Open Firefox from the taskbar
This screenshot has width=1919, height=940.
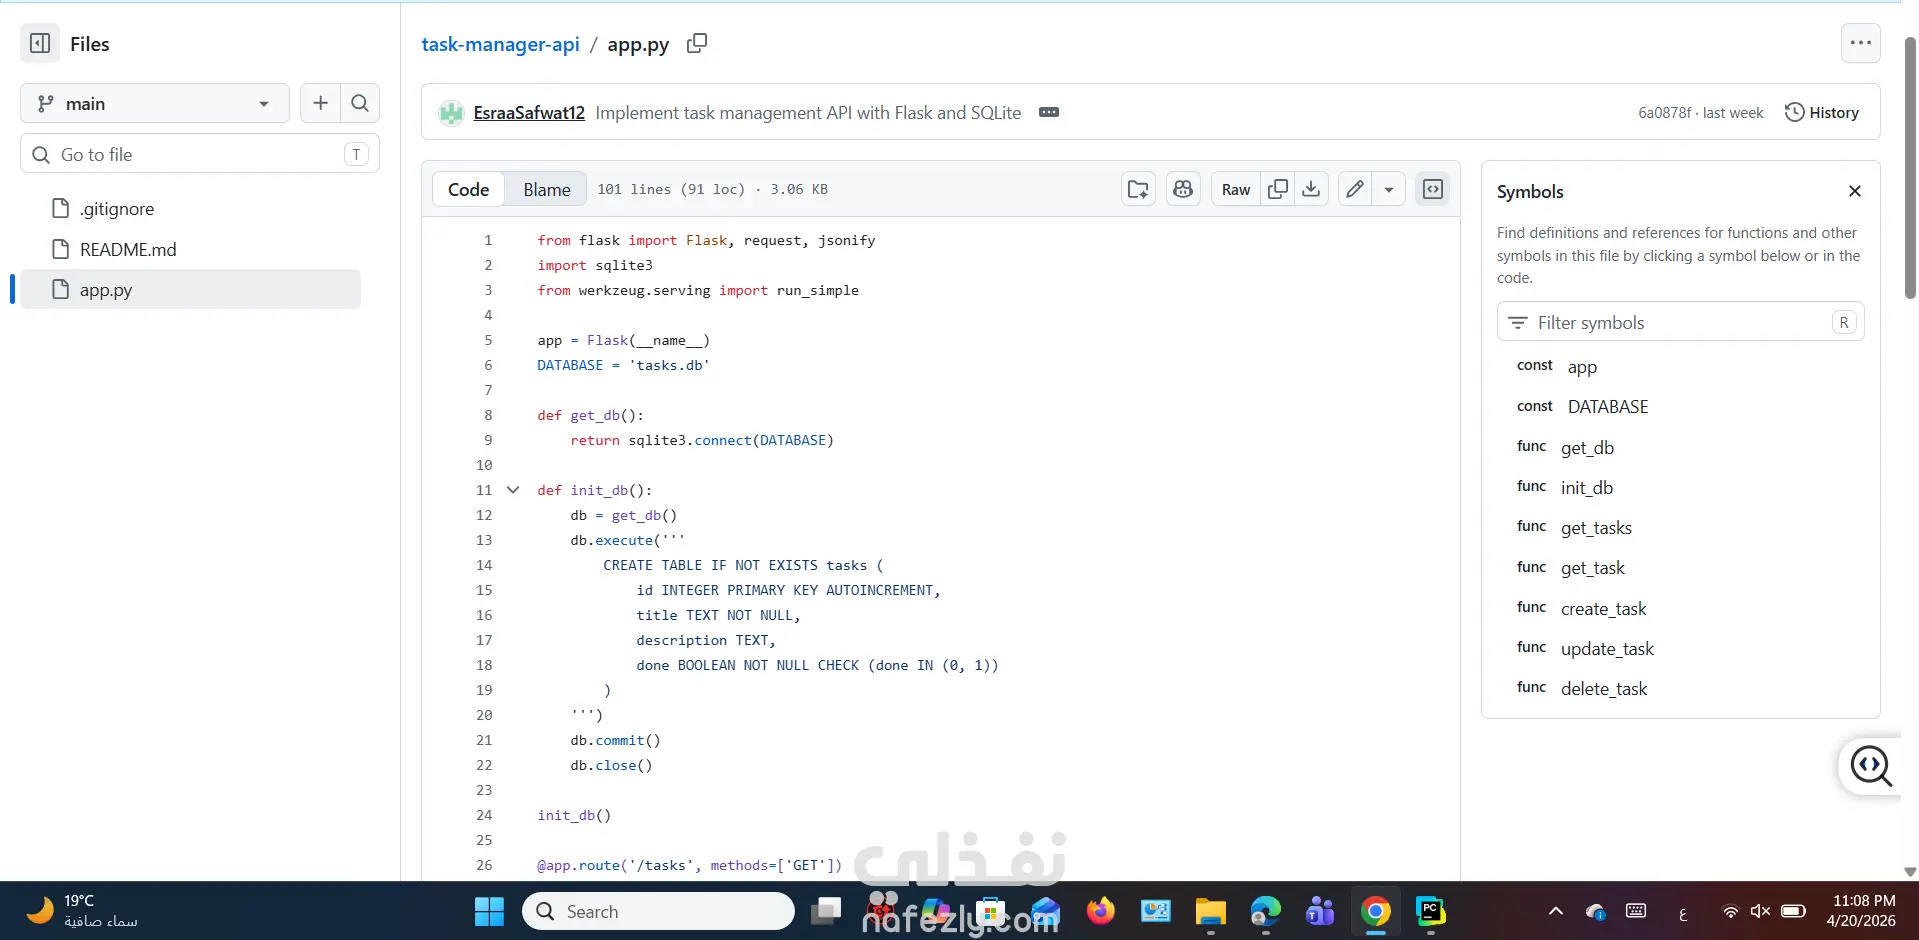[1100, 911]
